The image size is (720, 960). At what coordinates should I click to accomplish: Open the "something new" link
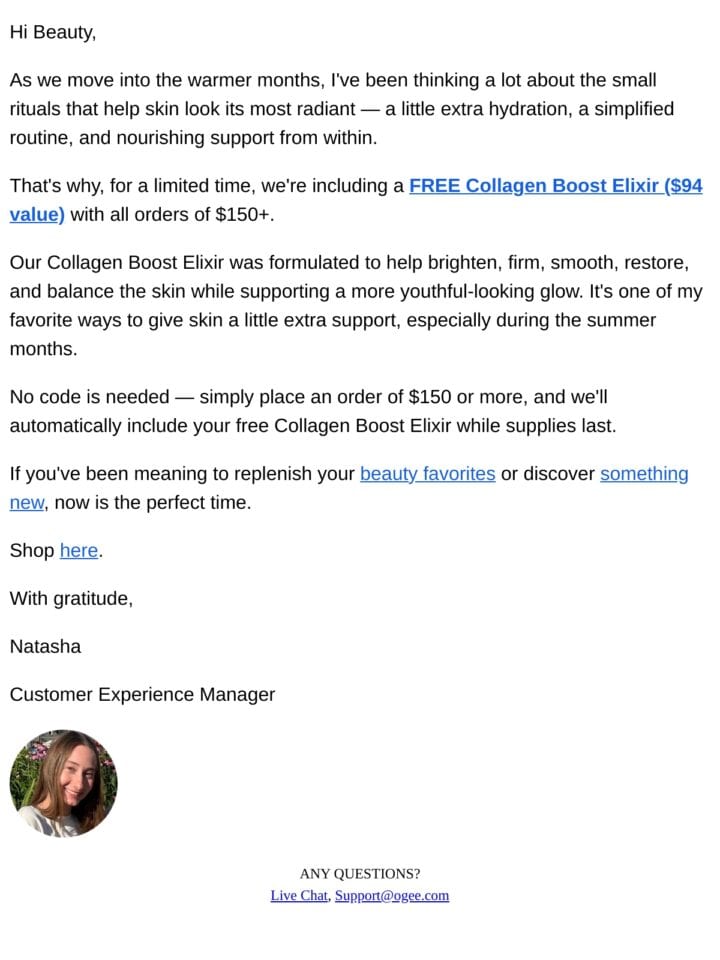click(644, 474)
